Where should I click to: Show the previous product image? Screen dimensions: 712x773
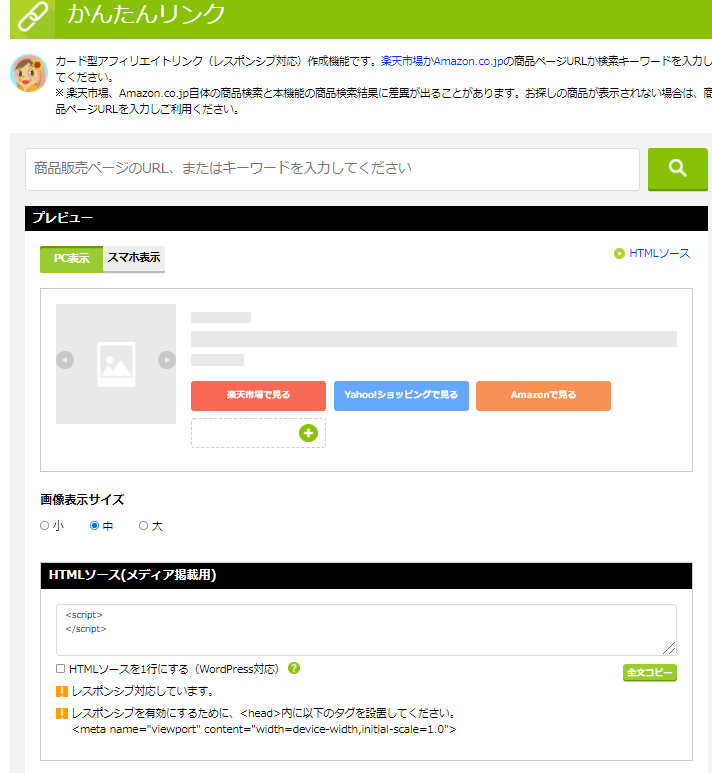[x=65, y=360]
